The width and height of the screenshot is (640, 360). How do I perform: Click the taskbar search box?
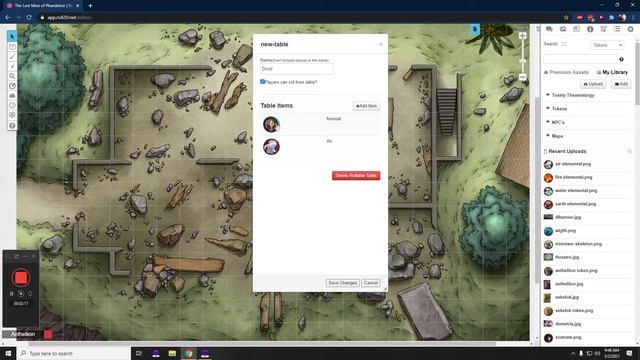pyautogui.click(x=73, y=353)
